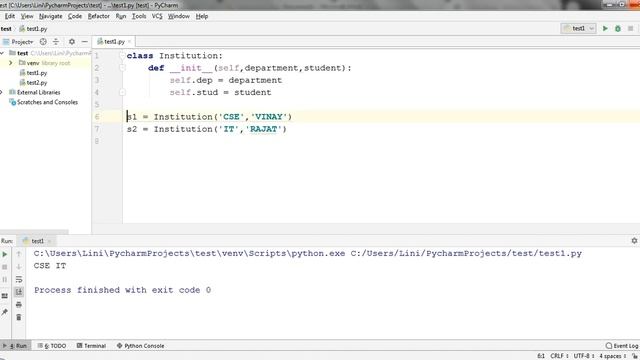
Task: Click the 'CSE' string on line 6
Action: click(231, 117)
